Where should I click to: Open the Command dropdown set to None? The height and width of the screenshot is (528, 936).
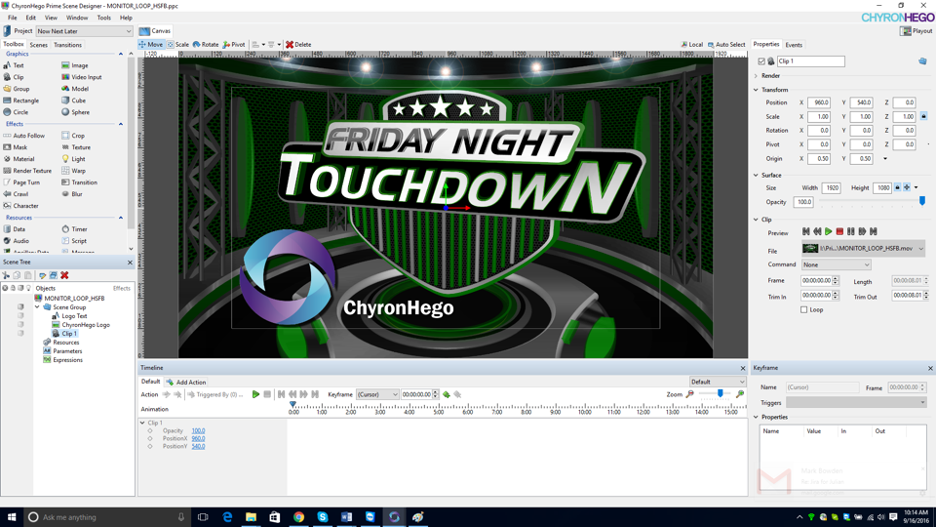pyautogui.click(x=836, y=265)
